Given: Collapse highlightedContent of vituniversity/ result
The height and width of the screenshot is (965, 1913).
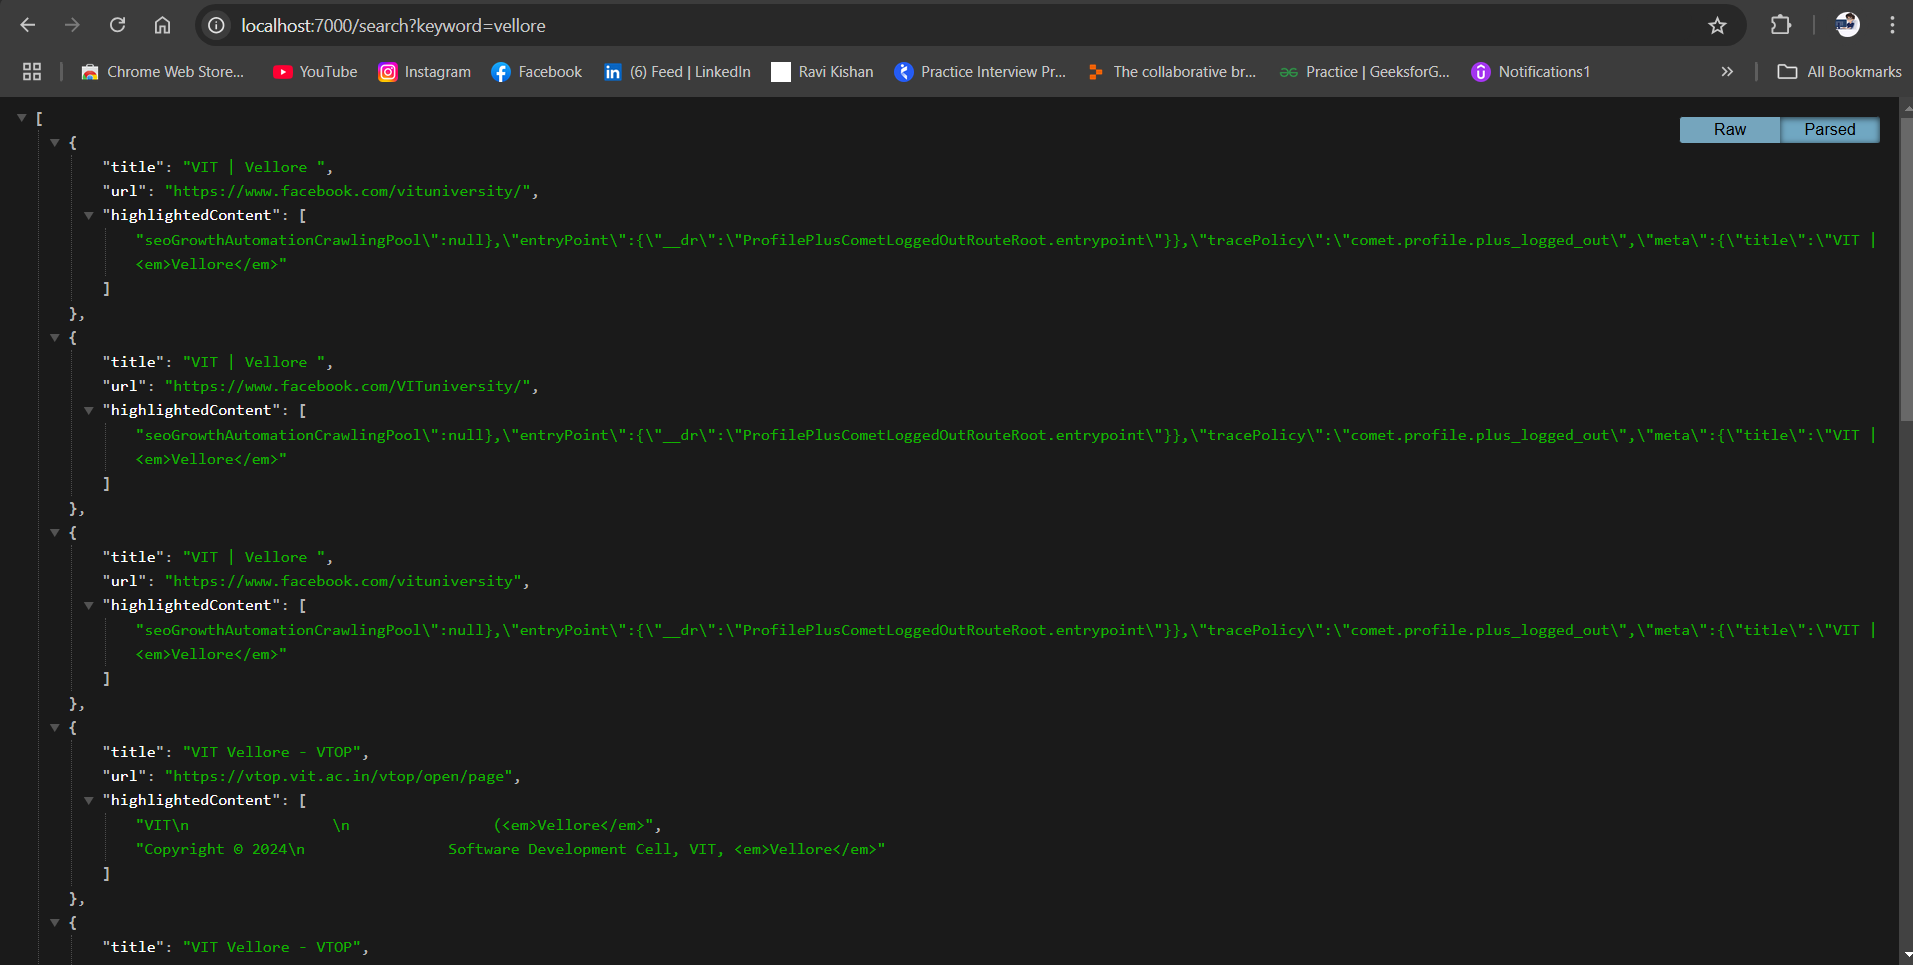Looking at the screenshot, I should click(x=89, y=215).
